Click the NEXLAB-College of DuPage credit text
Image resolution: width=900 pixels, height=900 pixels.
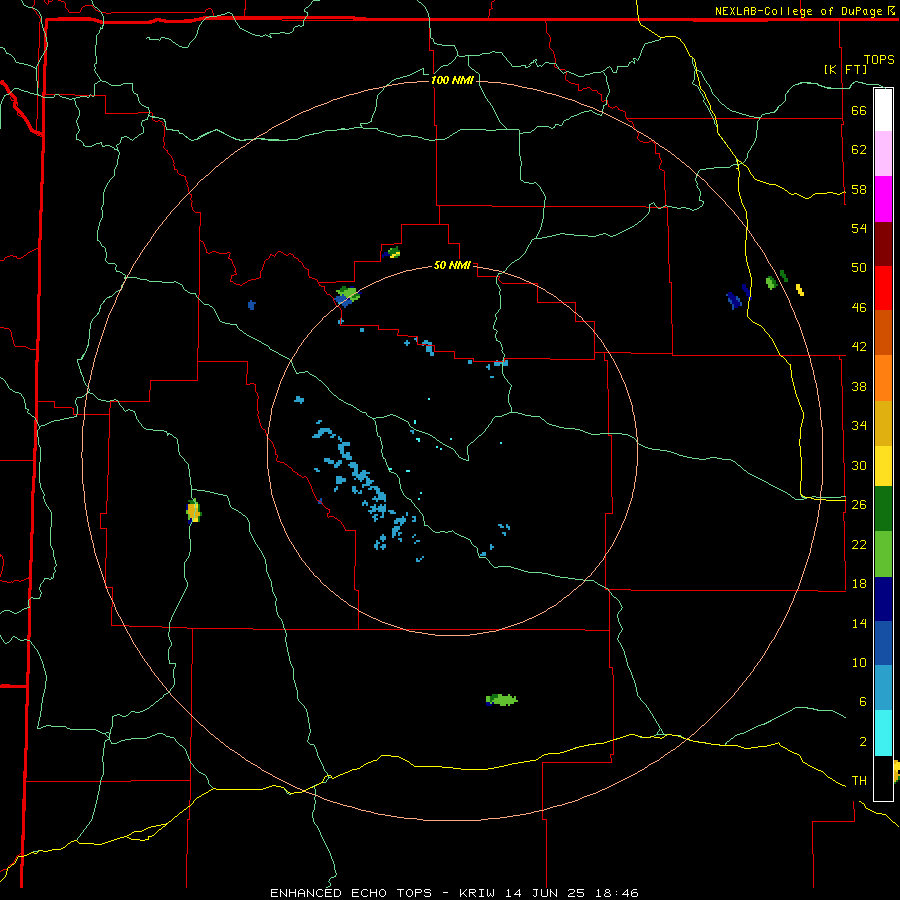point(804,11)
